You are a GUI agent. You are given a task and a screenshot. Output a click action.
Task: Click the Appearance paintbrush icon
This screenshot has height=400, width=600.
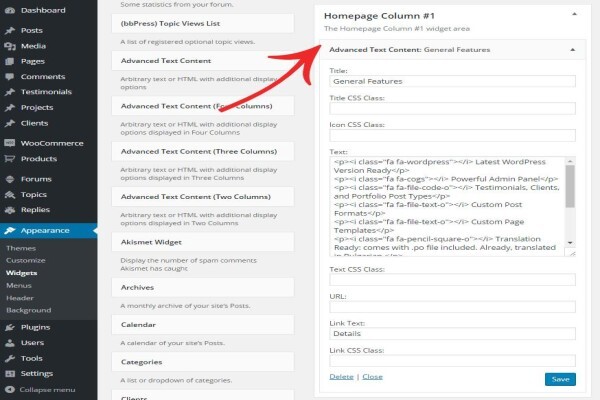[x=10, y=230]
